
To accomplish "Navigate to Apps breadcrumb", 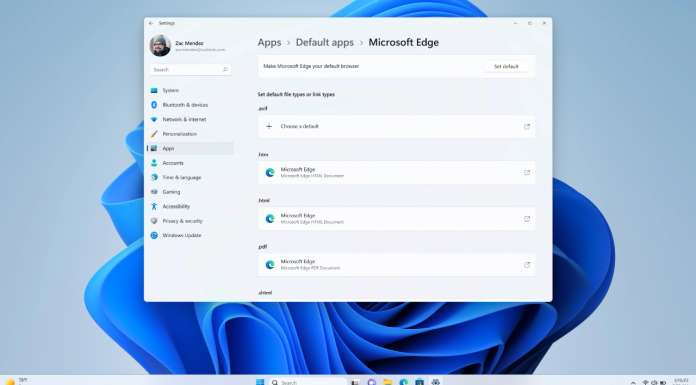I will [x=269, y=43].
